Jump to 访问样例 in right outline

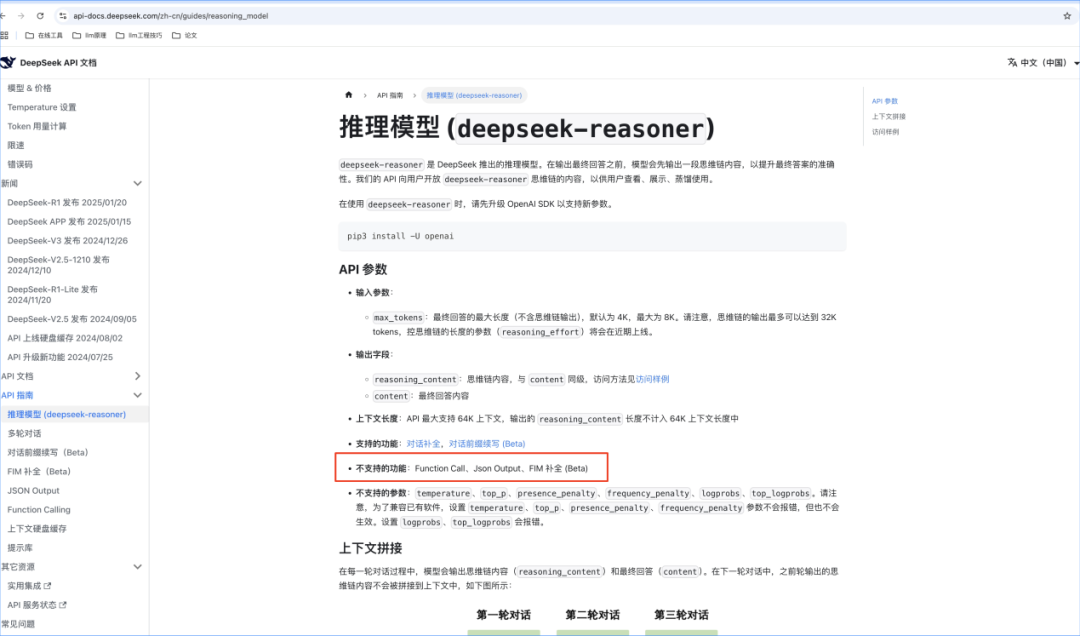[886, 132]
